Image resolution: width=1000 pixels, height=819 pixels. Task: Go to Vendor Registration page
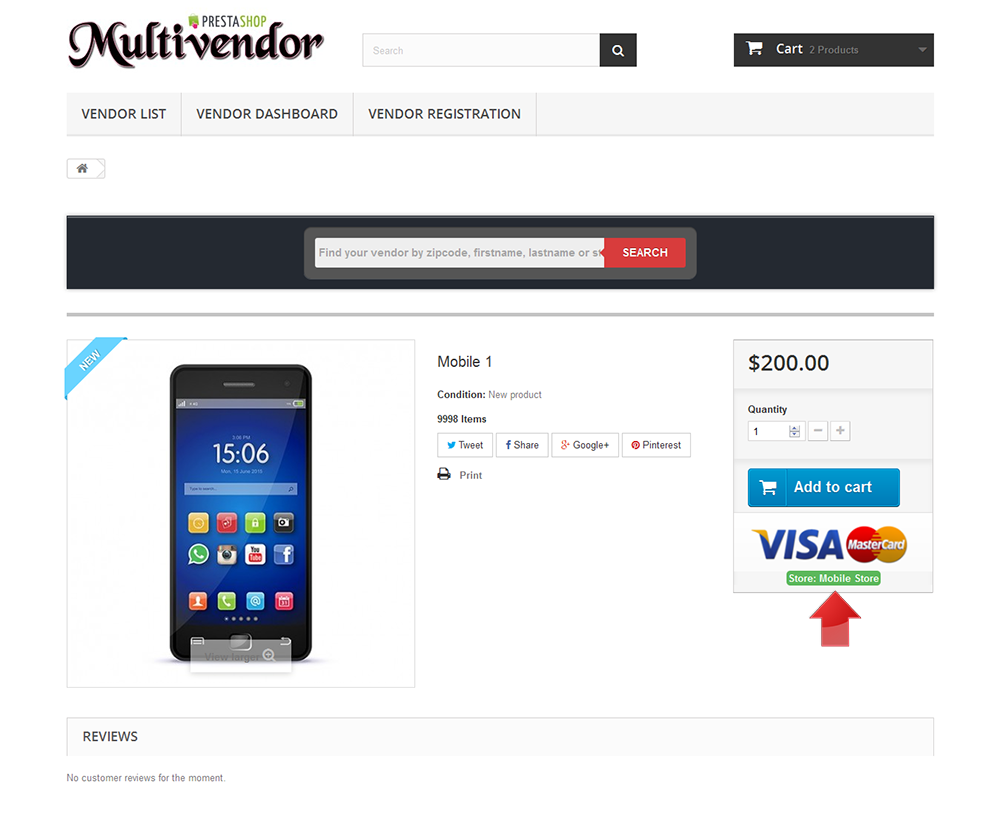(x=445, y=114)
